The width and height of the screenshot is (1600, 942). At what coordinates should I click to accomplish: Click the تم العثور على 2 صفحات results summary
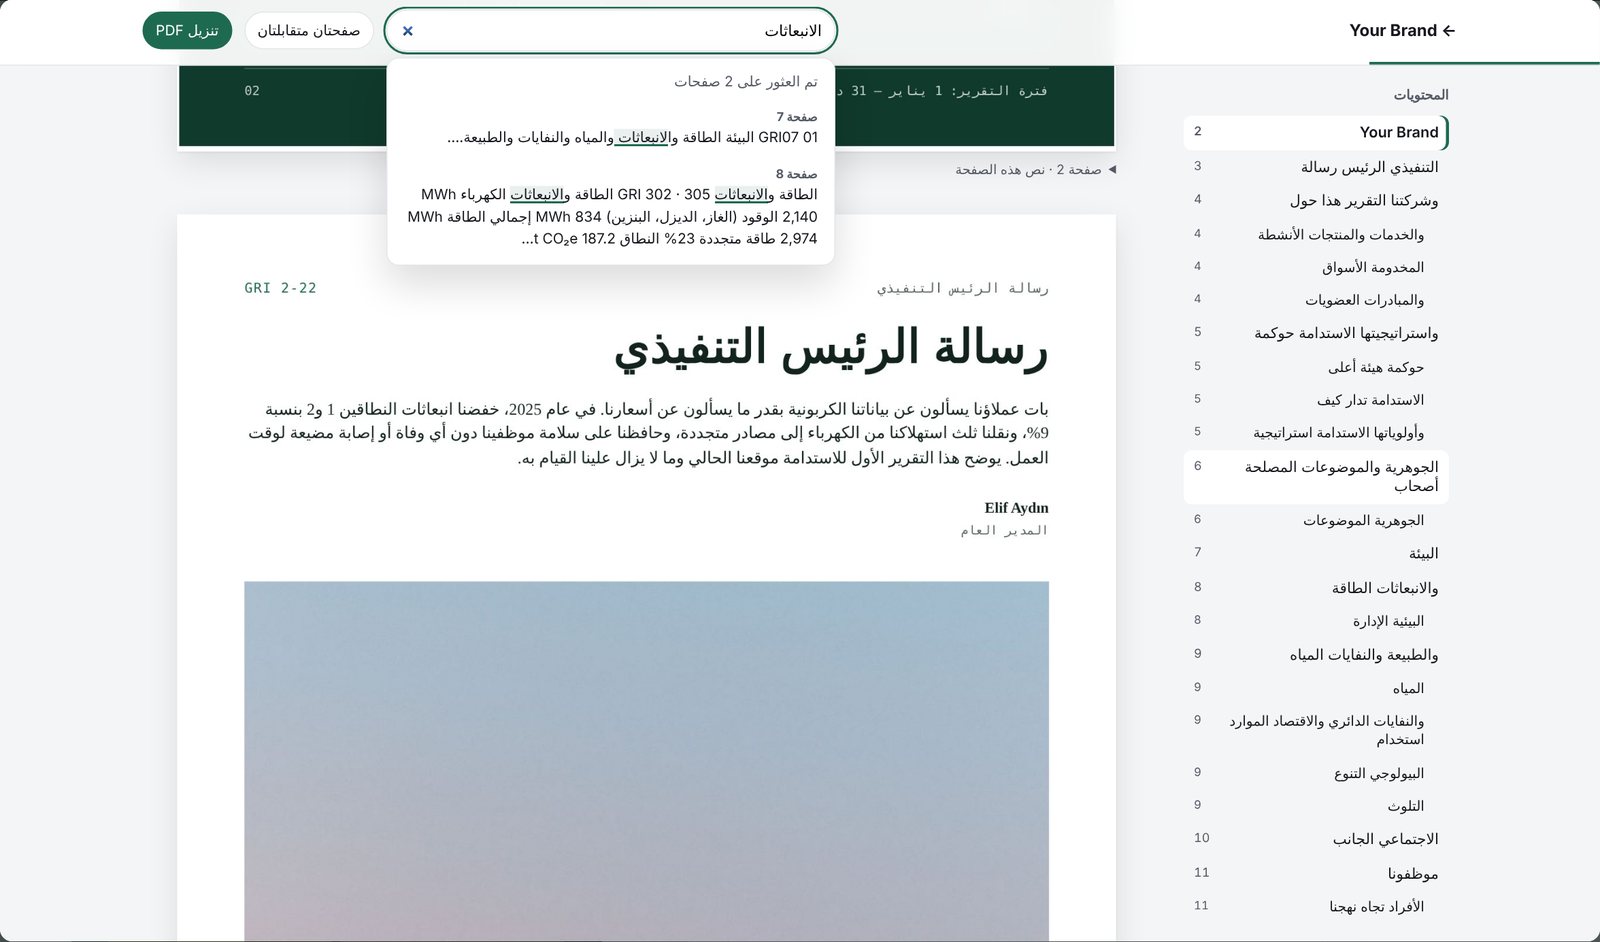tap(745, 82)
